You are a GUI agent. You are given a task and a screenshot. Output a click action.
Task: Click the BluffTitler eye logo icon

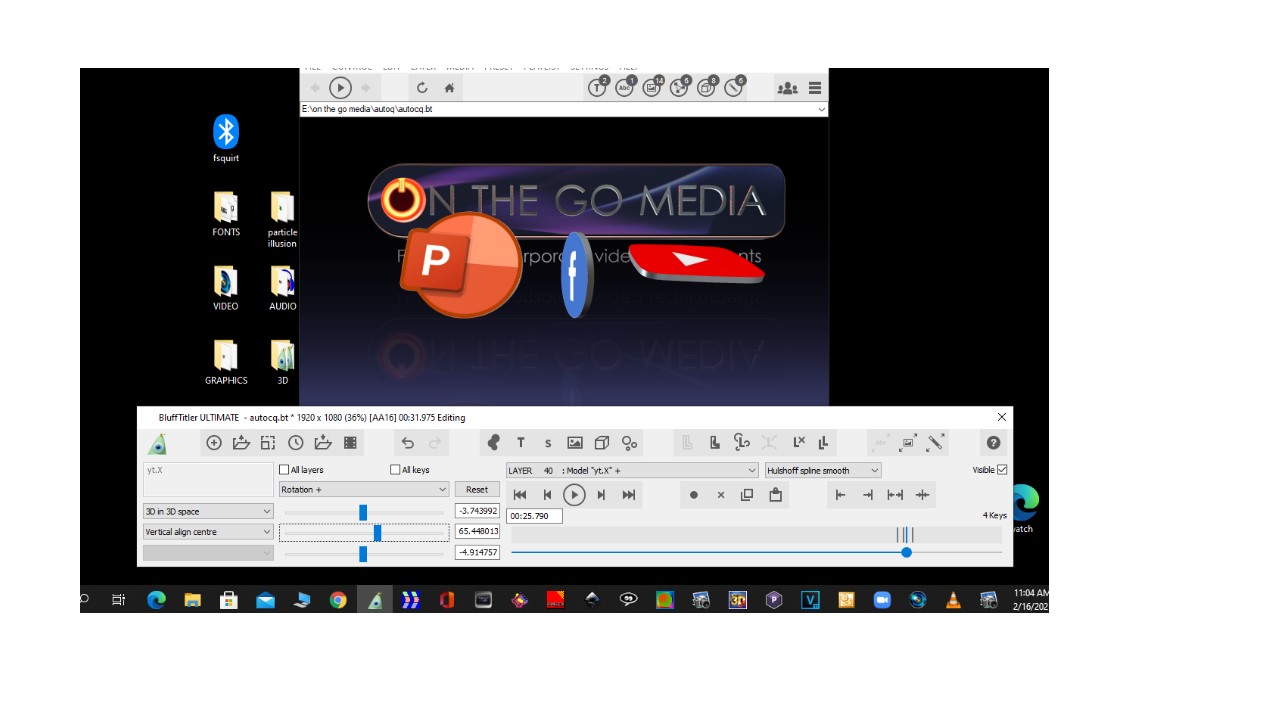[157, 444]
